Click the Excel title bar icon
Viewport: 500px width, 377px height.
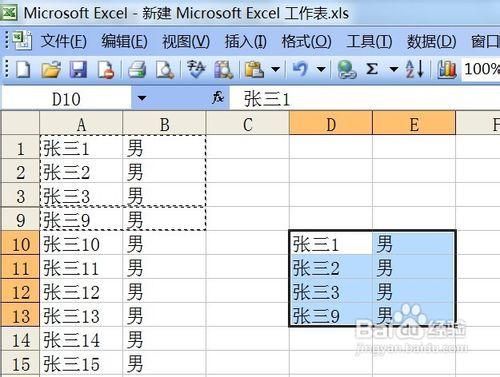click(9, 13)
